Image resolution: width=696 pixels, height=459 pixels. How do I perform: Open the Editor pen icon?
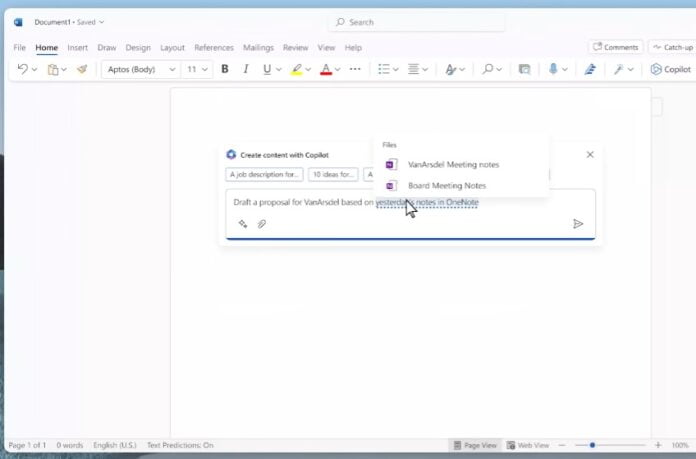589,69
